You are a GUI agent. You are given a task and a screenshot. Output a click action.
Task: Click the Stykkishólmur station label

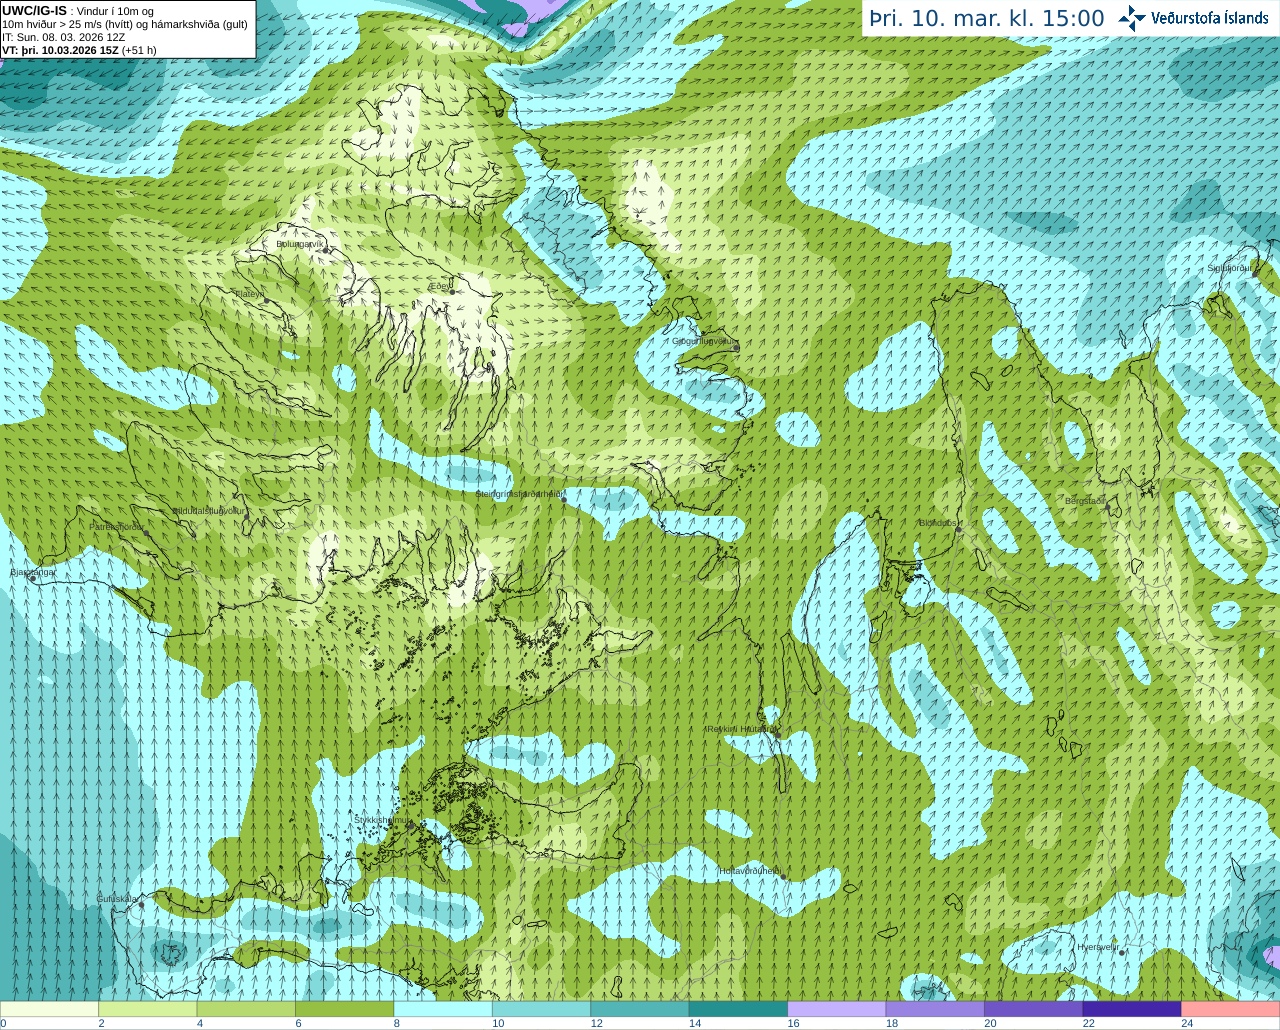click(x=382, y=820)
